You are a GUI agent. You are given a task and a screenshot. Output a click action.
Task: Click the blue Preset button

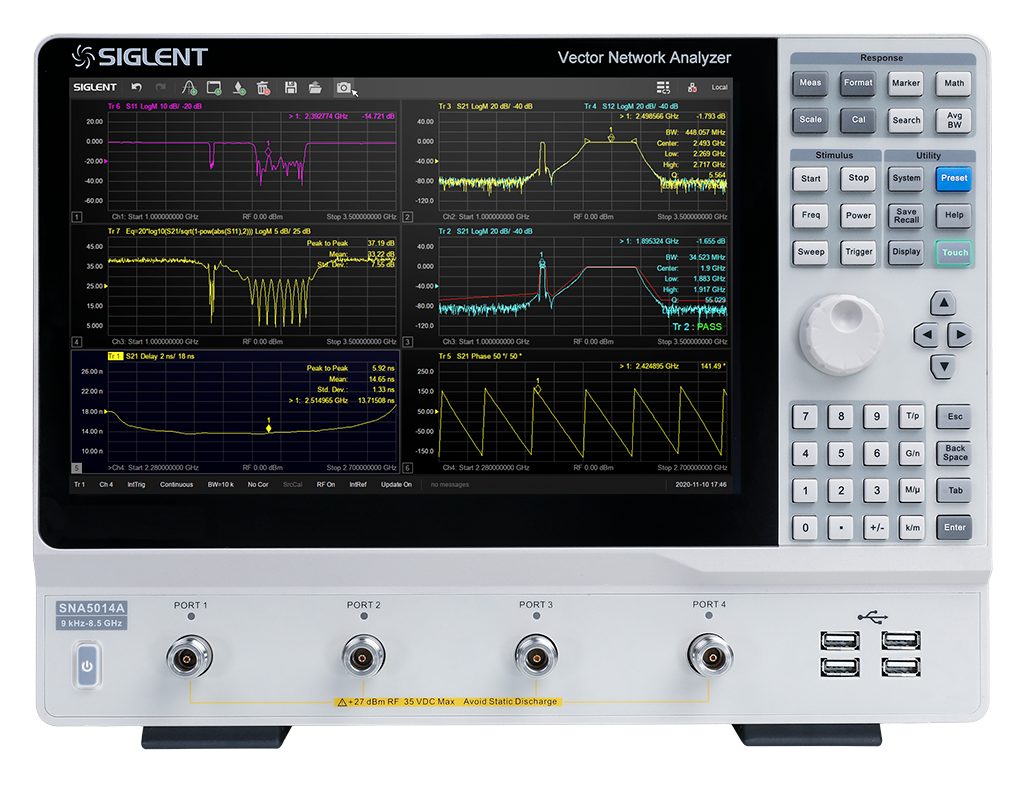coord(954,178)
